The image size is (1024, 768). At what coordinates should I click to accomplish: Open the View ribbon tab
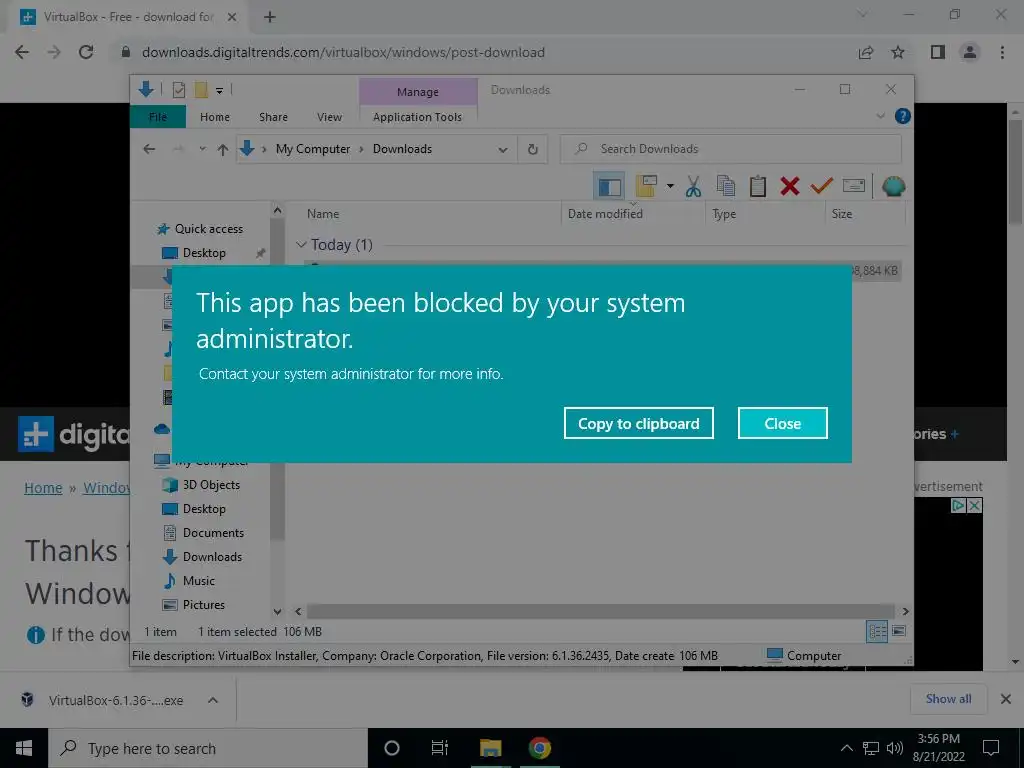pos(329,117)
